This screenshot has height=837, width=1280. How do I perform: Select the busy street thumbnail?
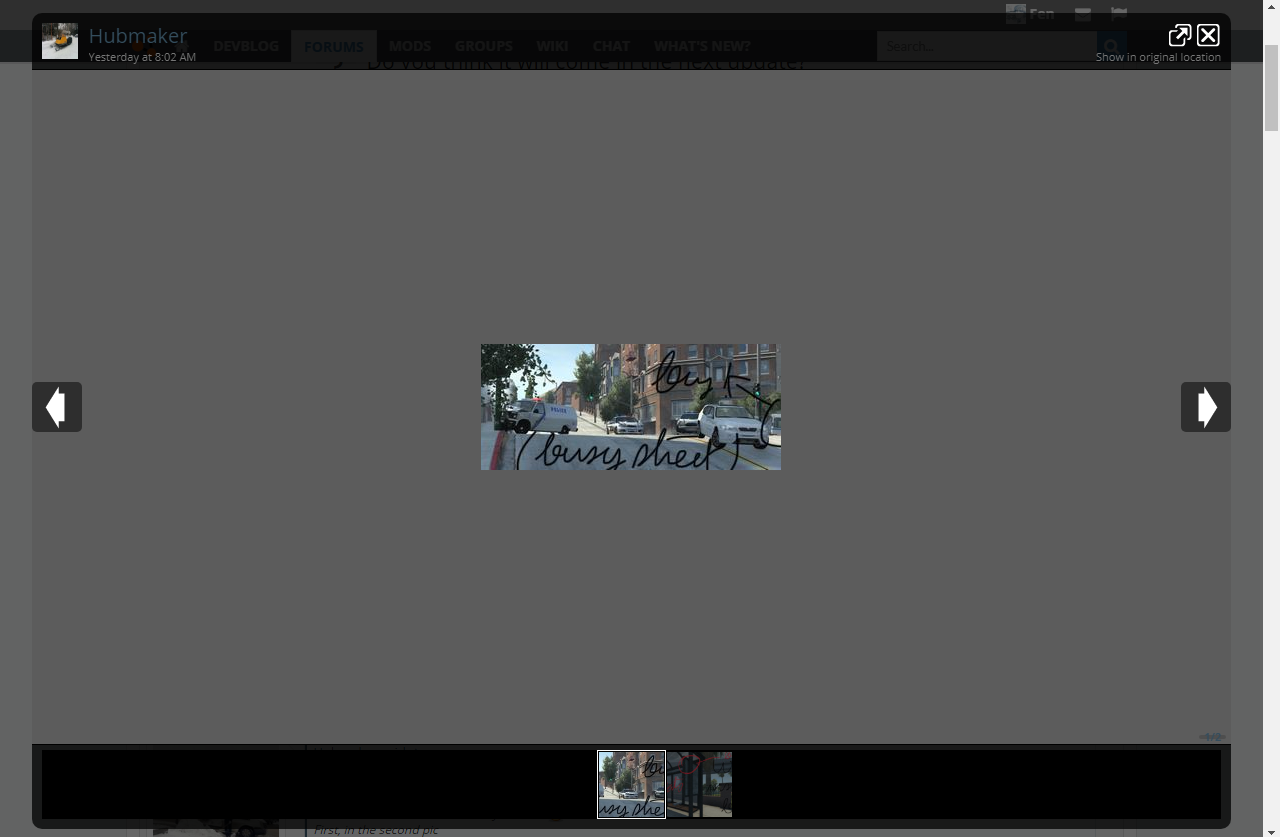[631, 784]
